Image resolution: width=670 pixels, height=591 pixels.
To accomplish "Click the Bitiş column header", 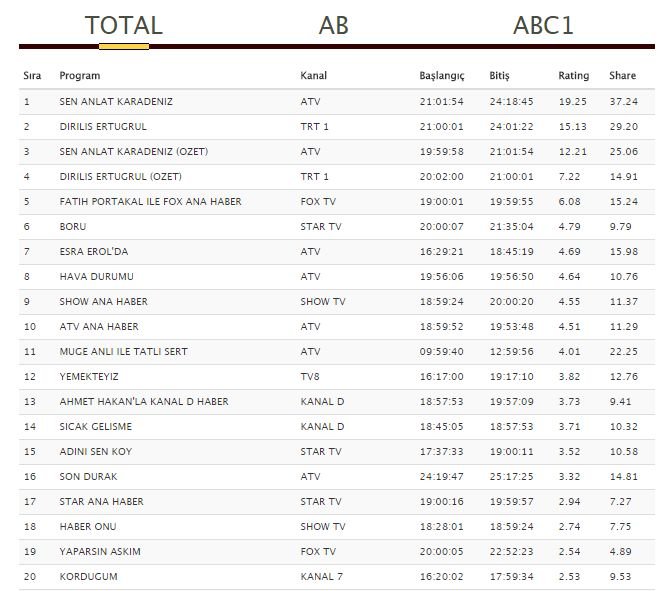I will coord(499,76).
